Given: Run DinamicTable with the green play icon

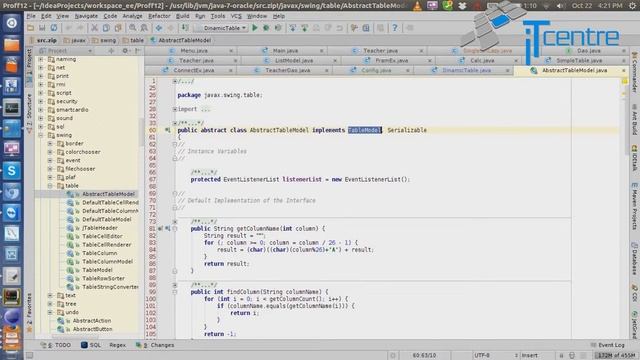Looking at the screenshot, I should 255,28.
